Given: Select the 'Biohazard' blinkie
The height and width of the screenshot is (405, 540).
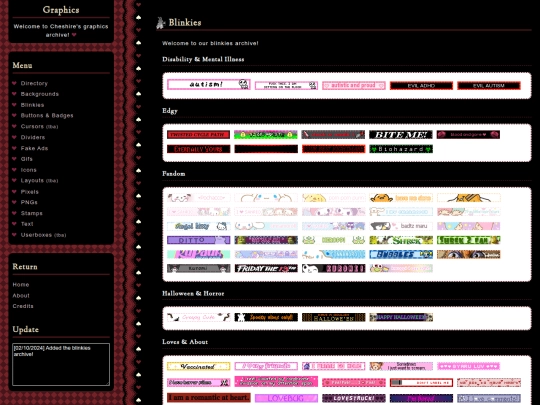Looking at the screenshot, I should coord(401,149).
